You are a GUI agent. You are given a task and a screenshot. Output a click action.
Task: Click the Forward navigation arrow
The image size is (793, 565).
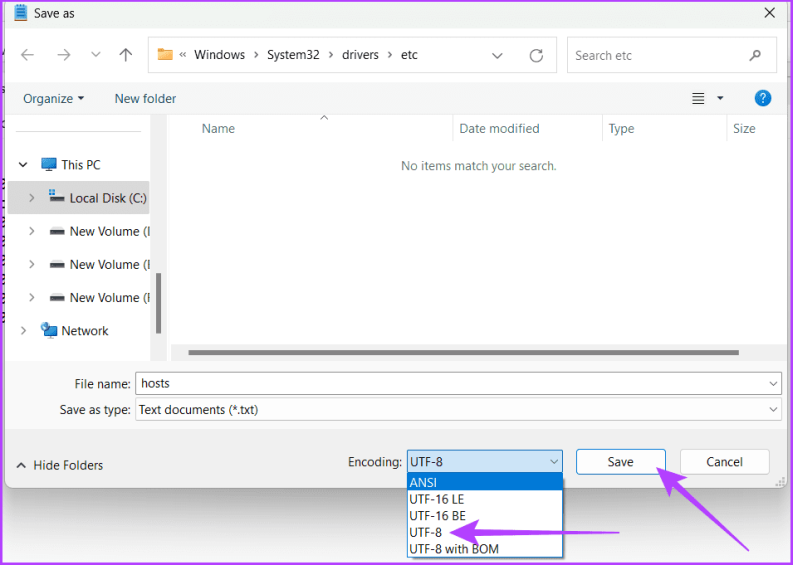(62, 55)
